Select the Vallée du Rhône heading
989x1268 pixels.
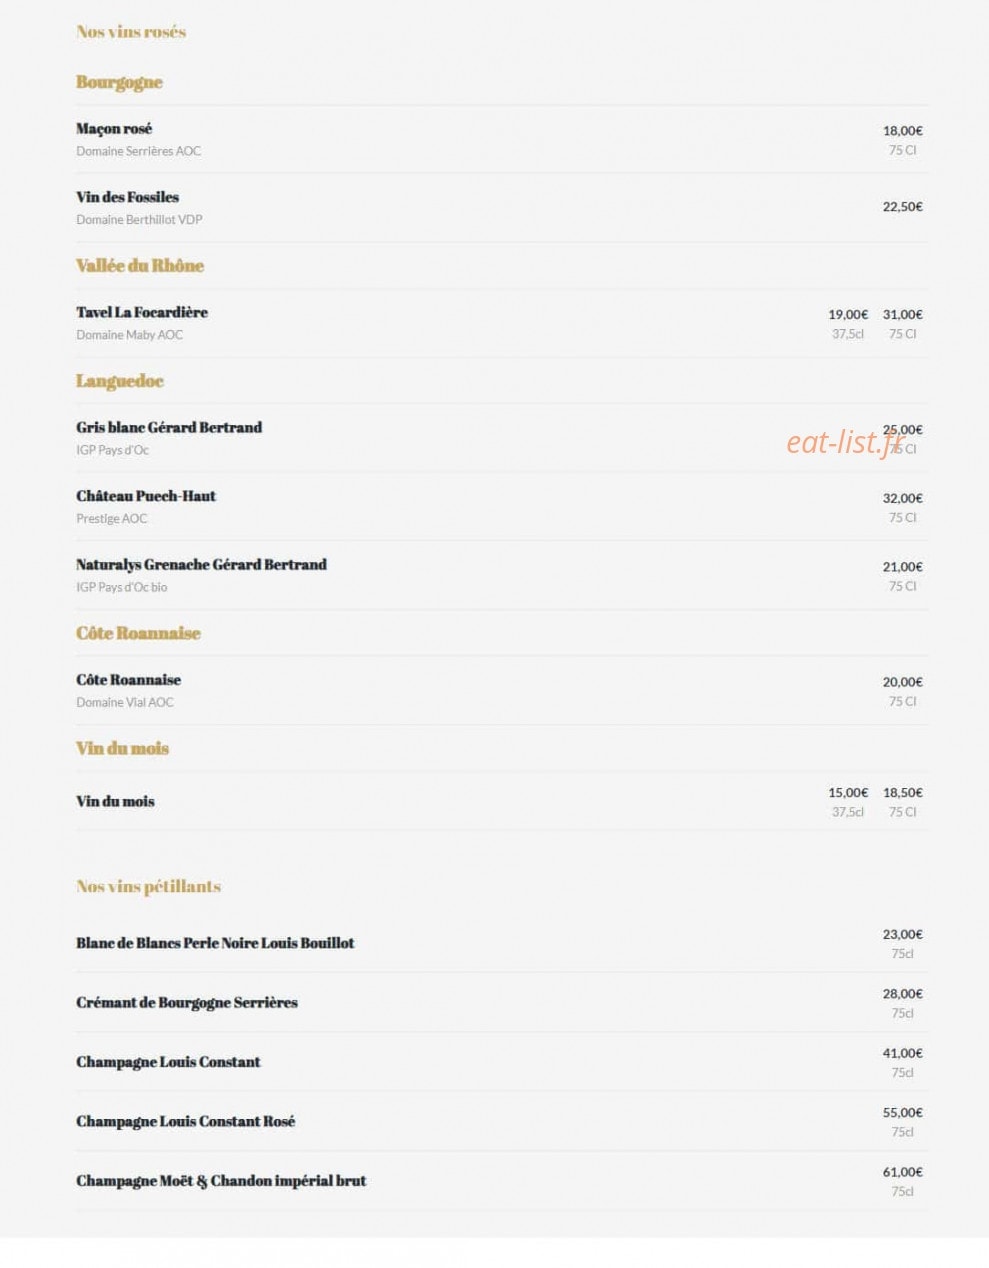click(x=140, y=266)
